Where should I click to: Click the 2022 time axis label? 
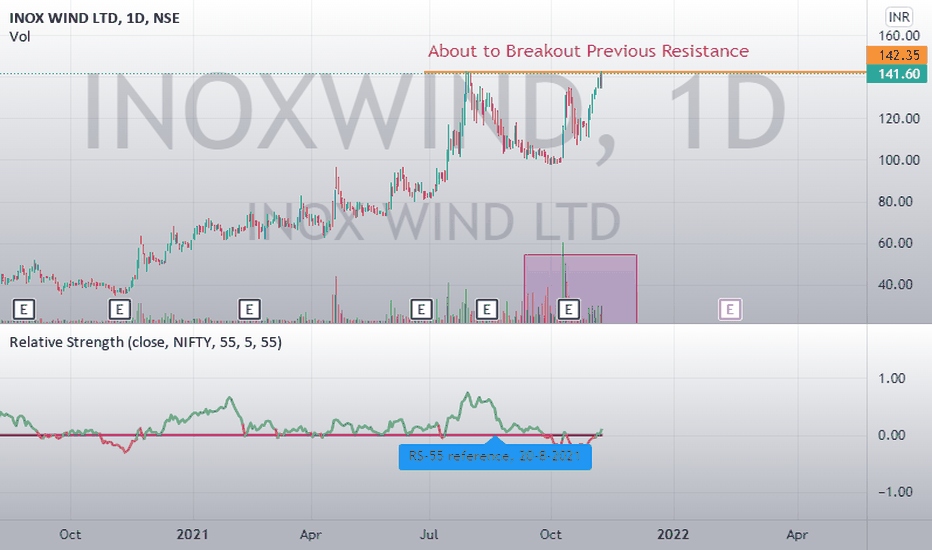pos(673,535)
